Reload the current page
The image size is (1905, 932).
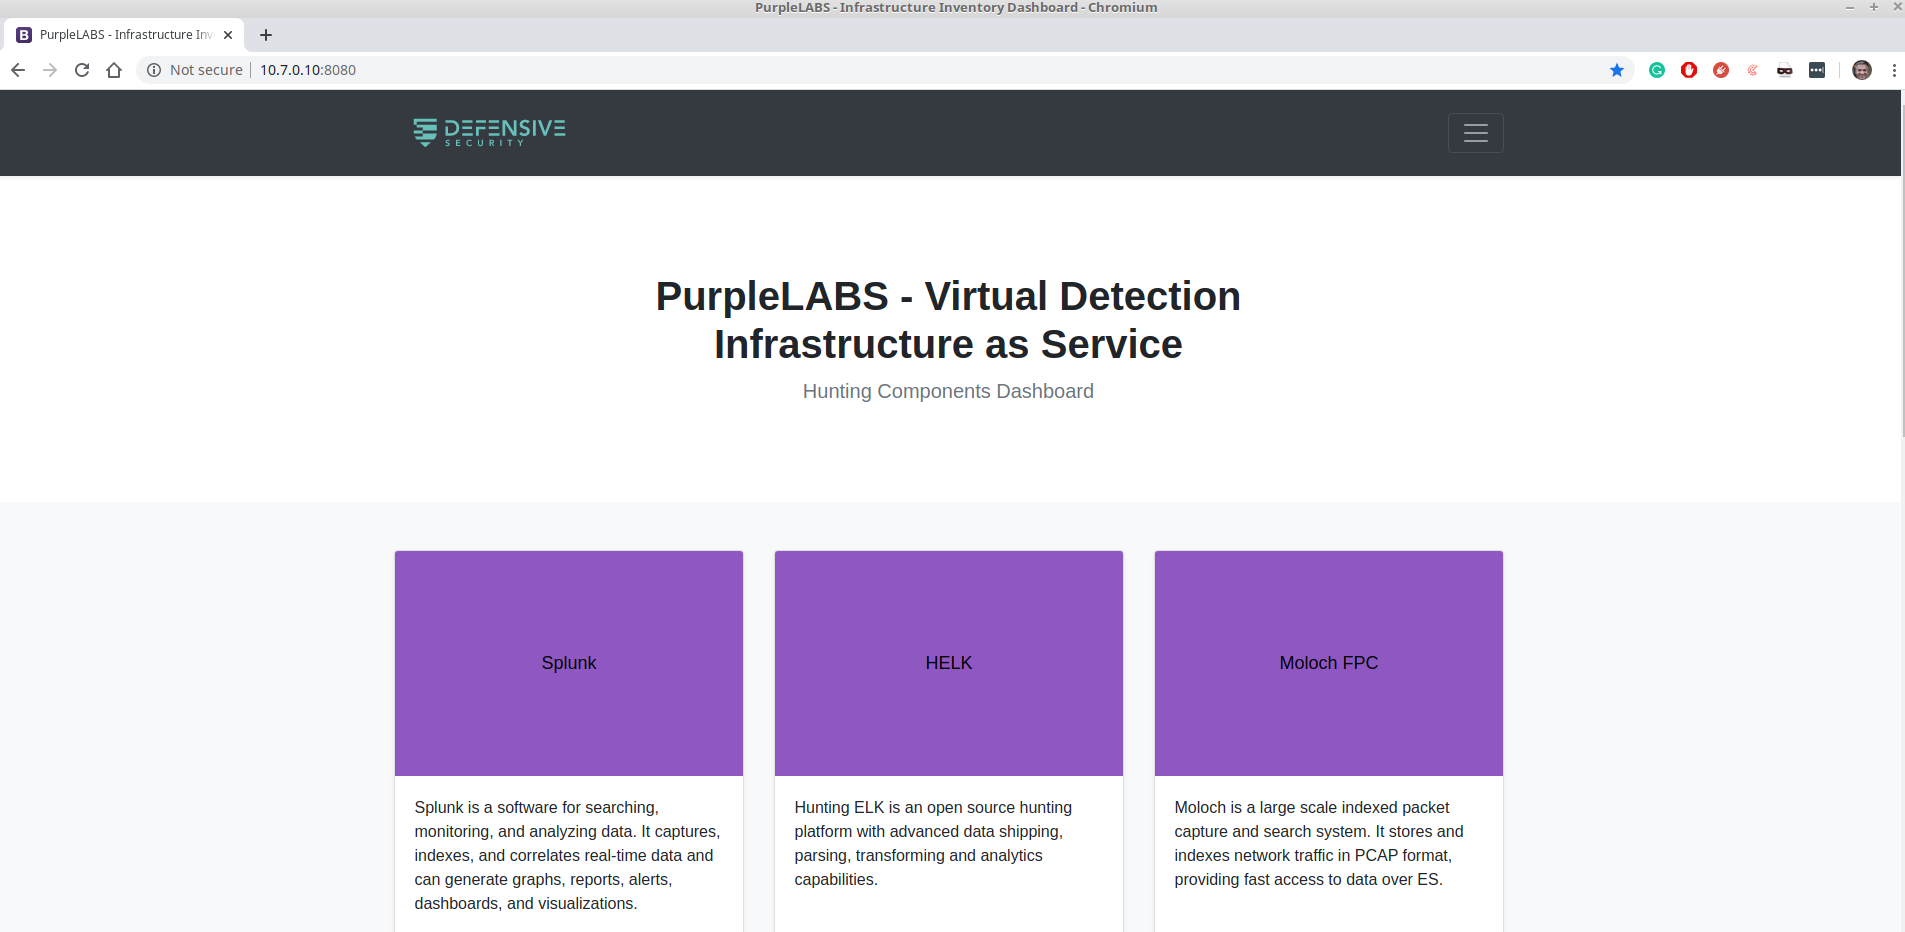(x=82, y=70)
